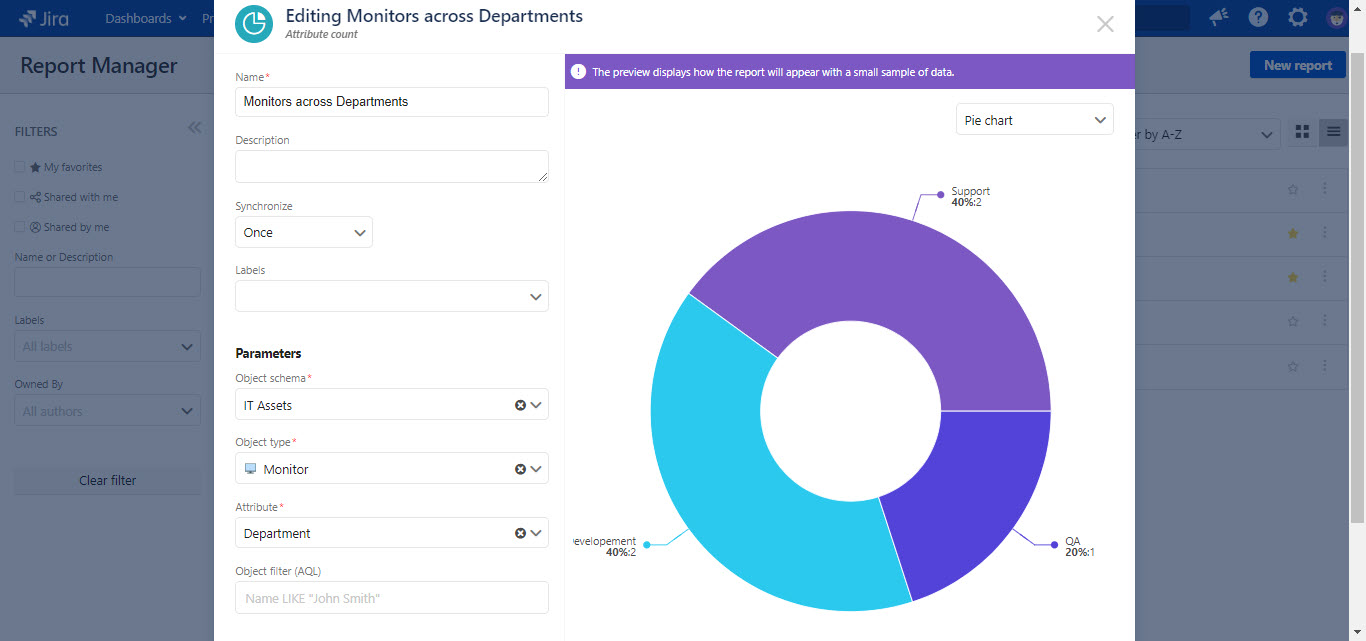
Task: Unfavorite the second starred report row
Action: [1292, 278]
